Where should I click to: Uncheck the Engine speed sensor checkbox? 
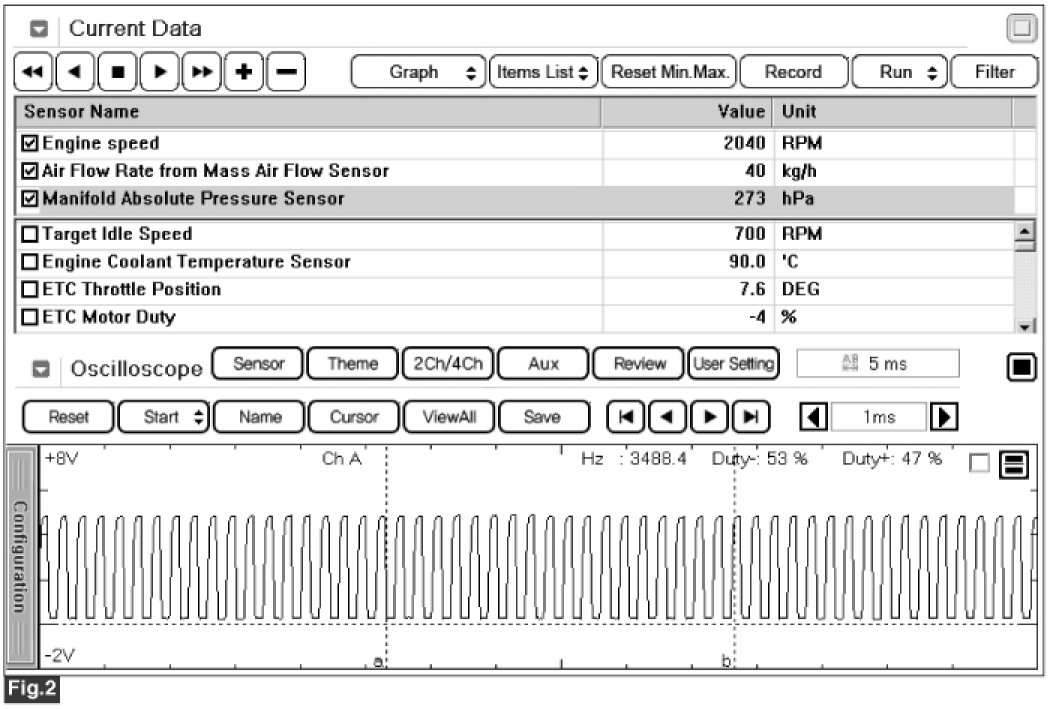tap(30, 144)
